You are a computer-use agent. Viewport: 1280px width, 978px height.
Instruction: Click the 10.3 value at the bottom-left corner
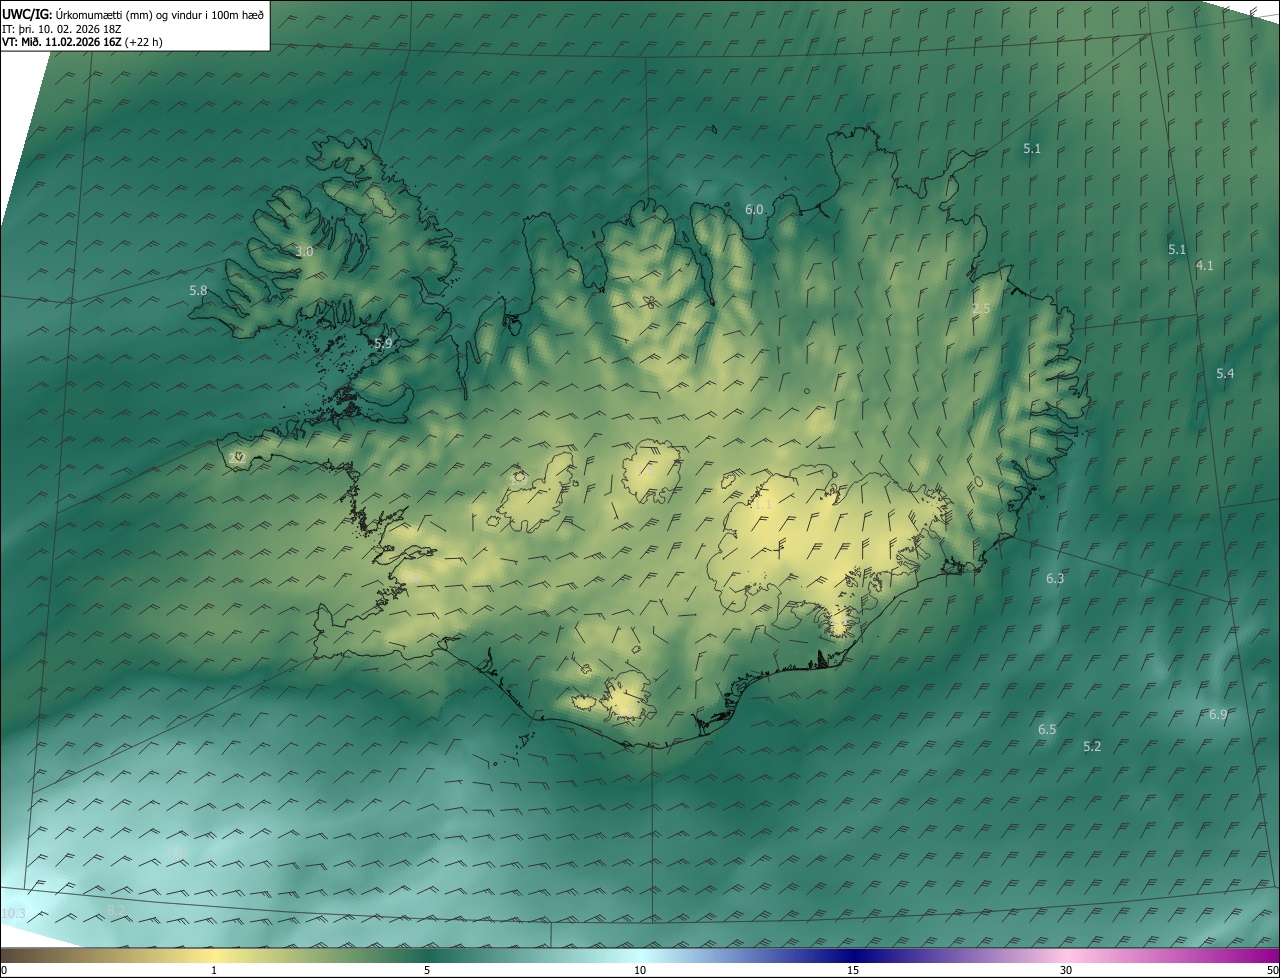(13, 913)
